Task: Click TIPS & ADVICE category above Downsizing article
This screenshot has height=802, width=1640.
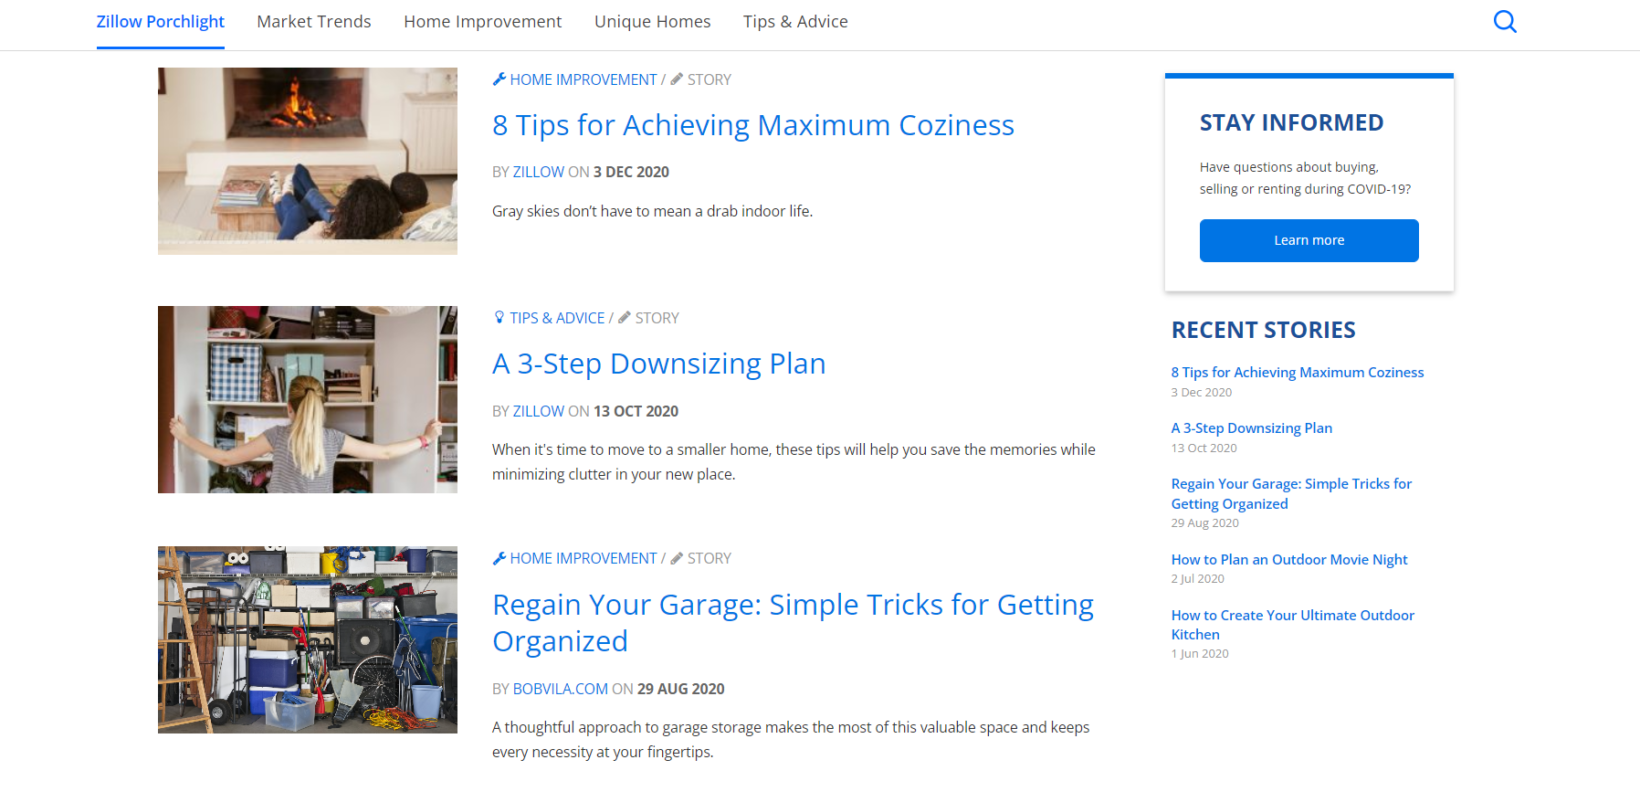Action: point(557,318)
